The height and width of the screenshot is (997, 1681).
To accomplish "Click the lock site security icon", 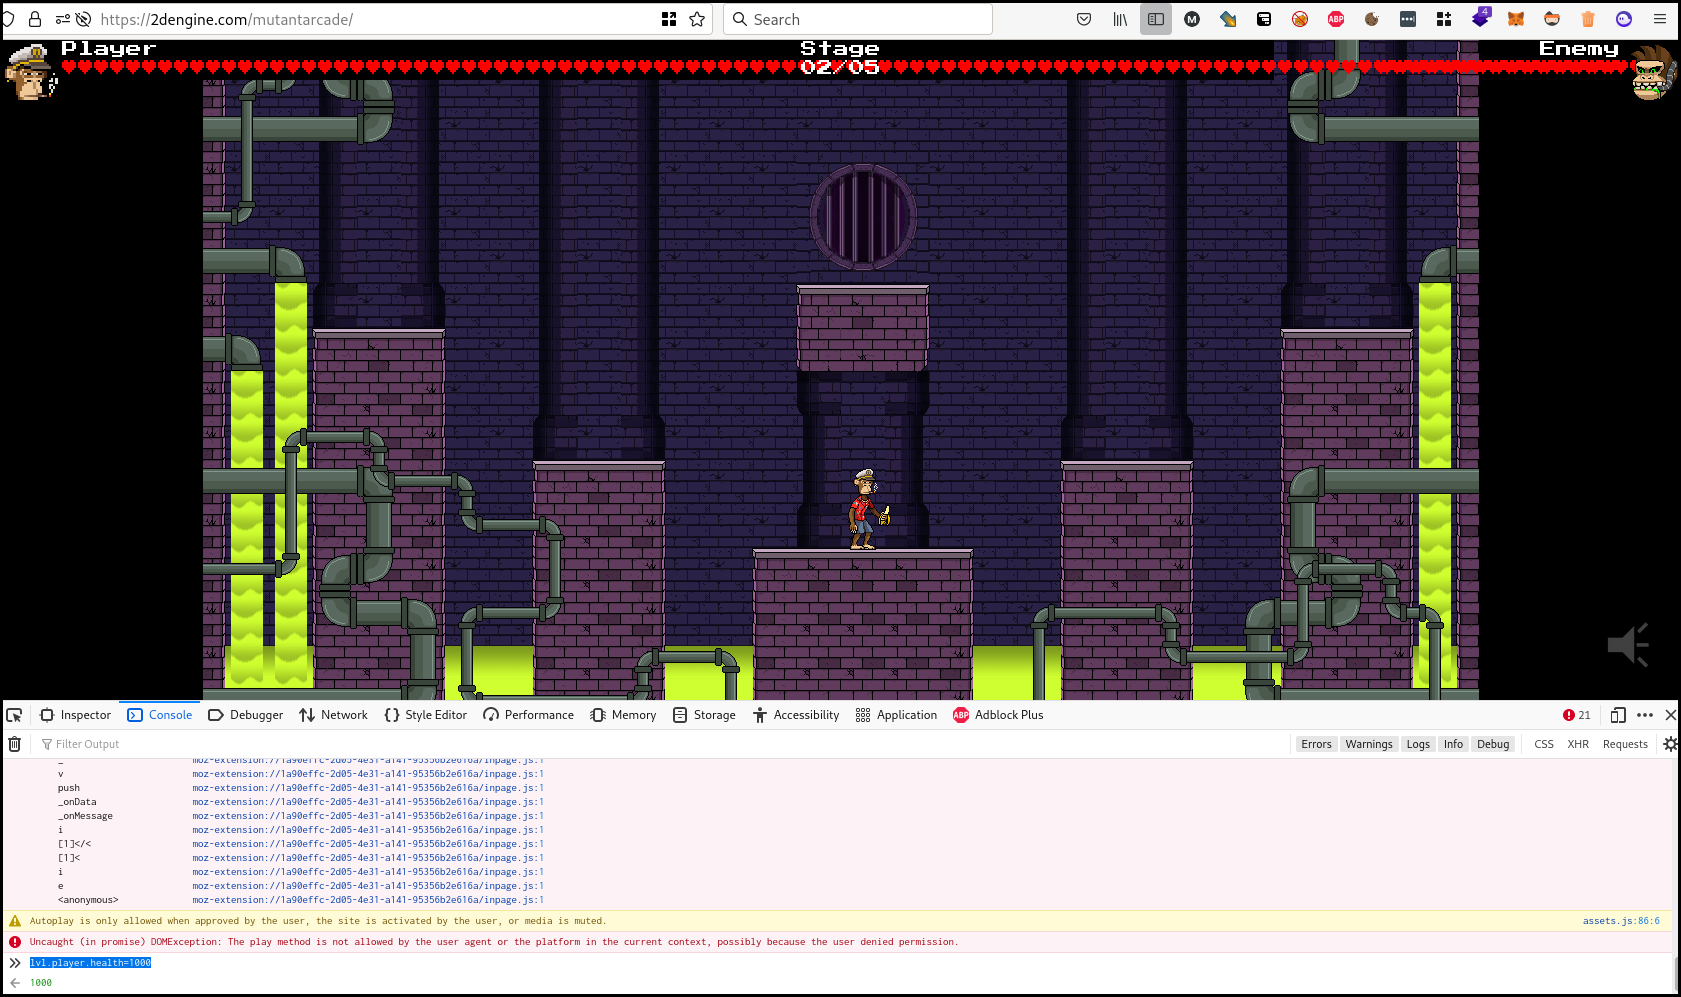I will 35,19.
